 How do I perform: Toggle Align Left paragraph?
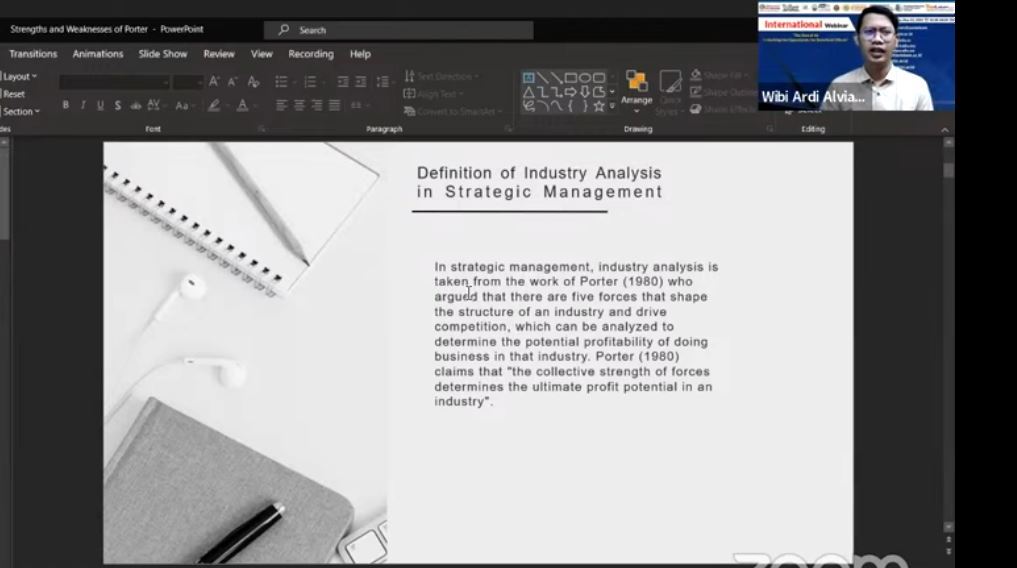(x=281, y=105)
